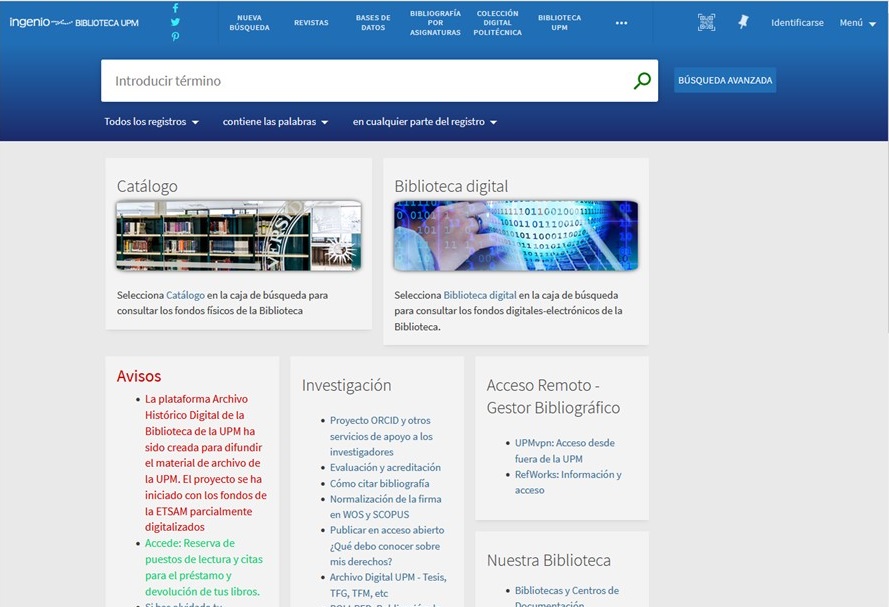Open 'Bibliotecas y Centros de Documentación' link
Image resolution: width=889 pixels, height=607 pixels.
567,597
